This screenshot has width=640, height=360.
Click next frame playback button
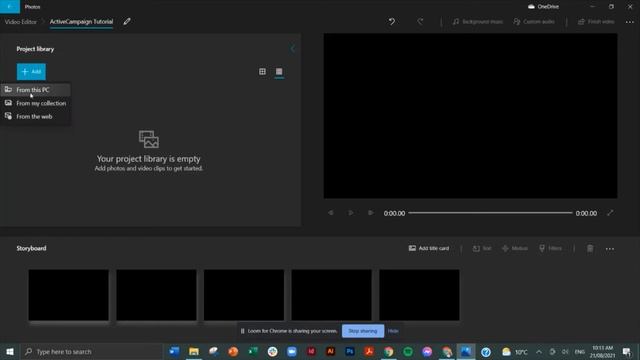click(x=371, y=213)
